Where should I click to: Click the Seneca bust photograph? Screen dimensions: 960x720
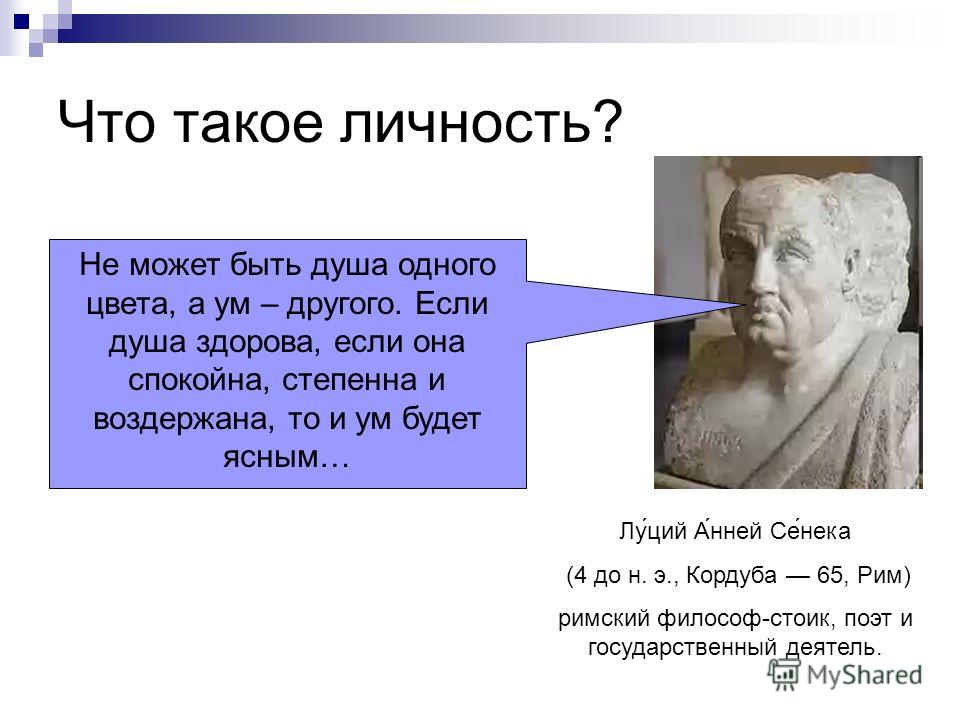[x=788, y=322]
